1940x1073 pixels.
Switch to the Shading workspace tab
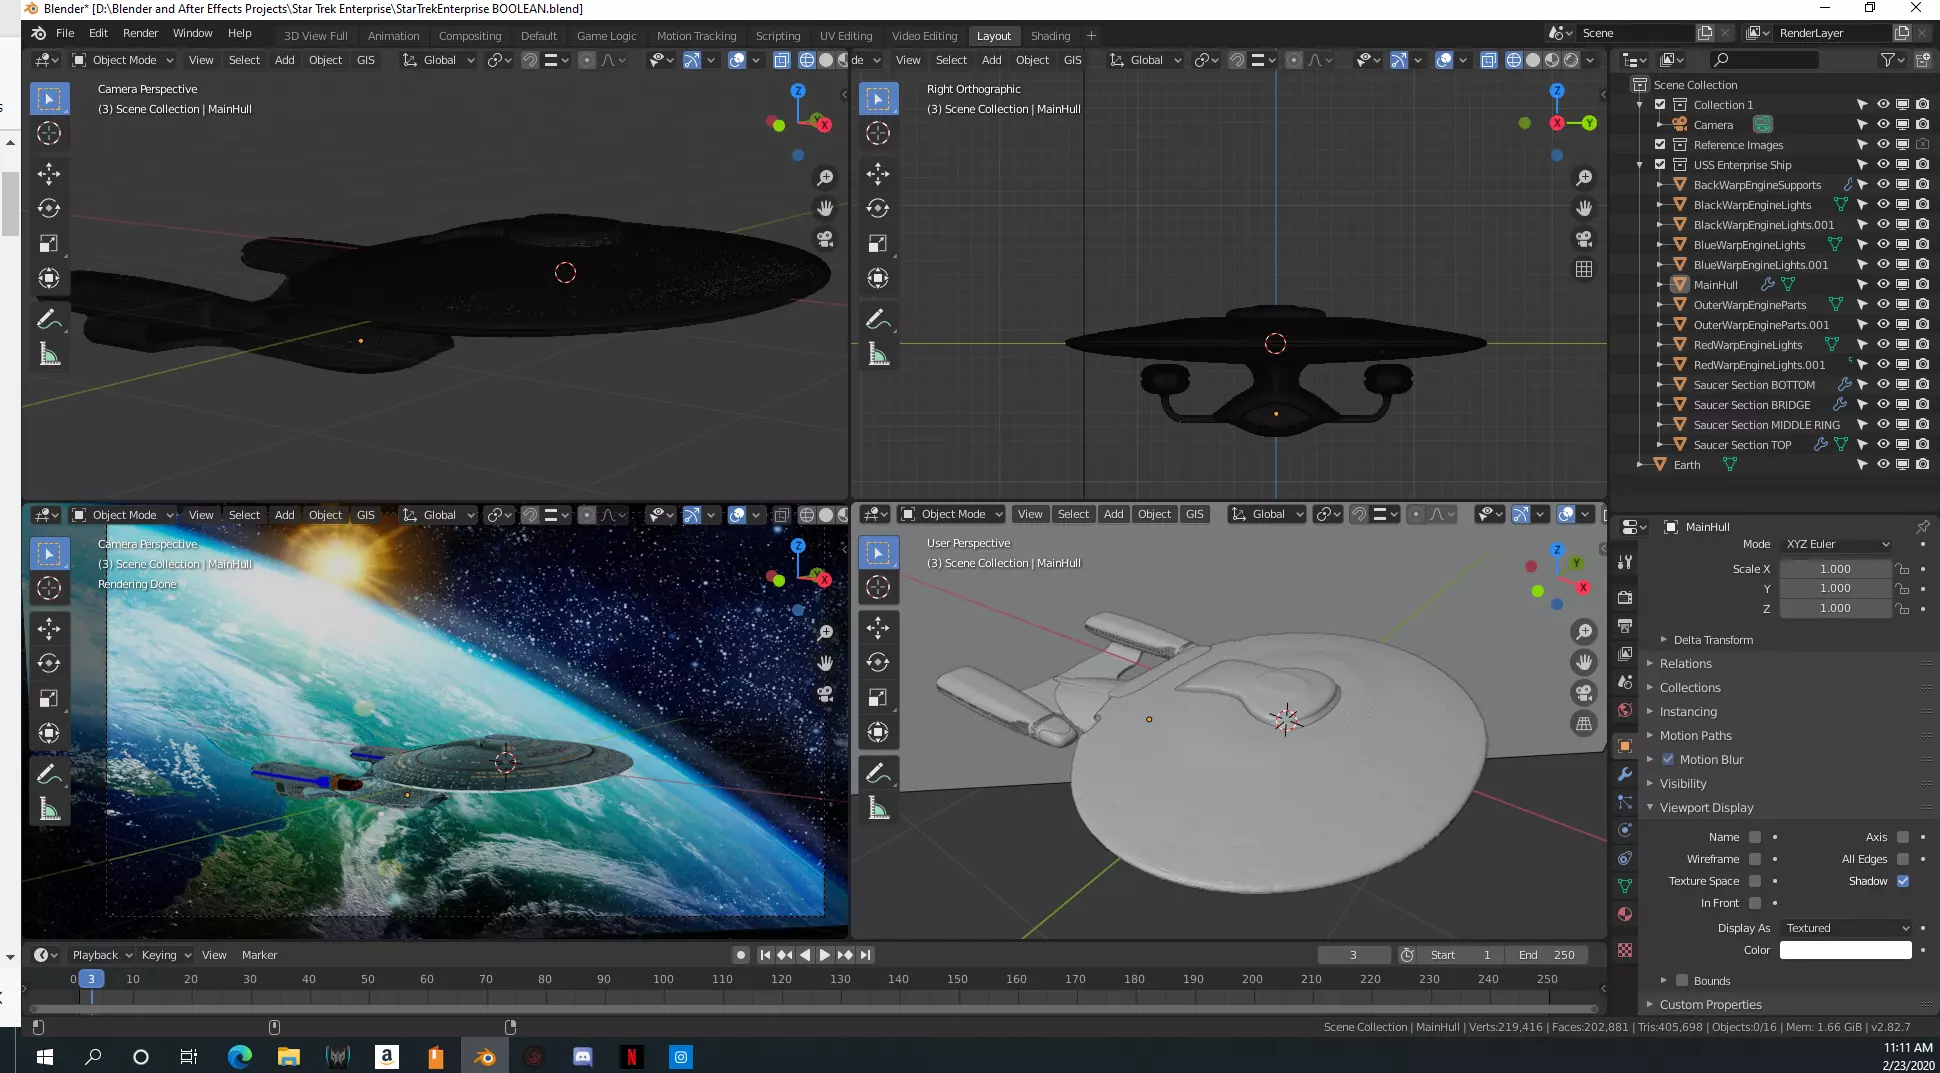(1050, 36)
